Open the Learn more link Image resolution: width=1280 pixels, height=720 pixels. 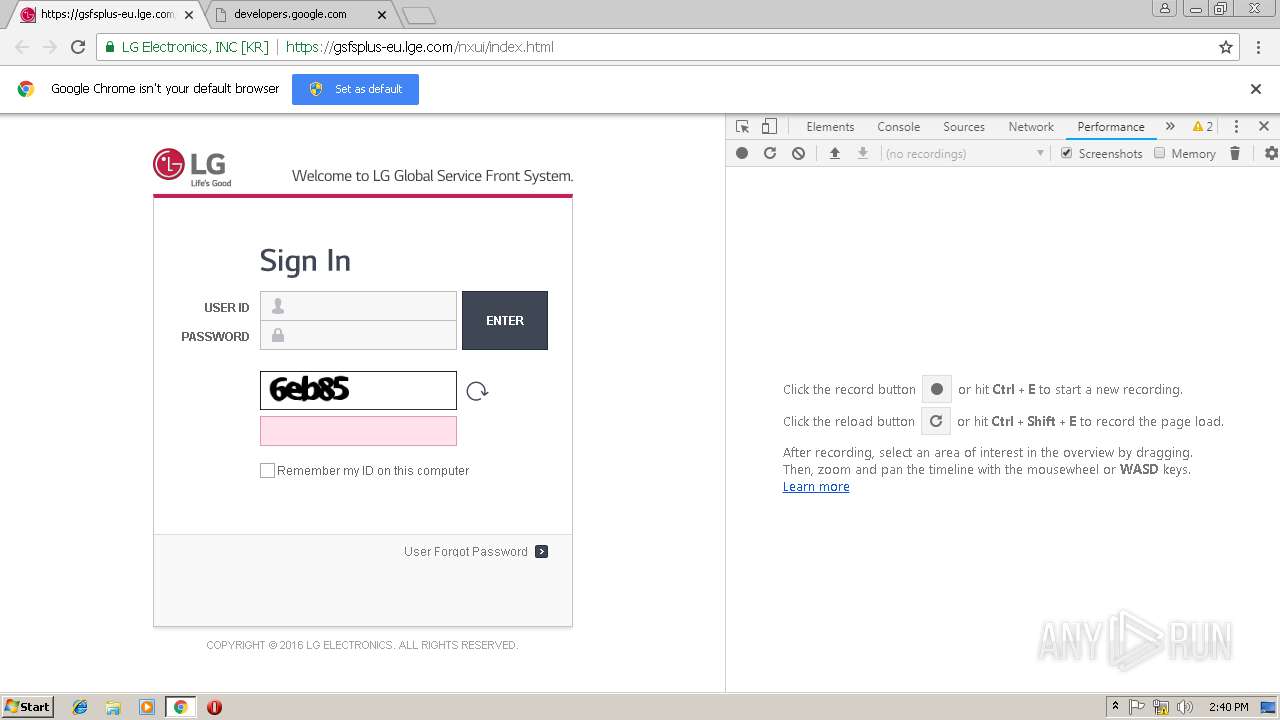pyautogui.click(x=816, y=487)
